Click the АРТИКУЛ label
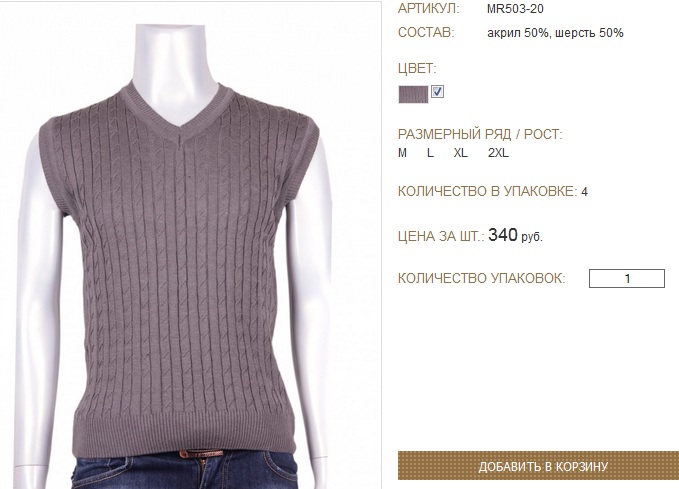 (x=428, y=9)
